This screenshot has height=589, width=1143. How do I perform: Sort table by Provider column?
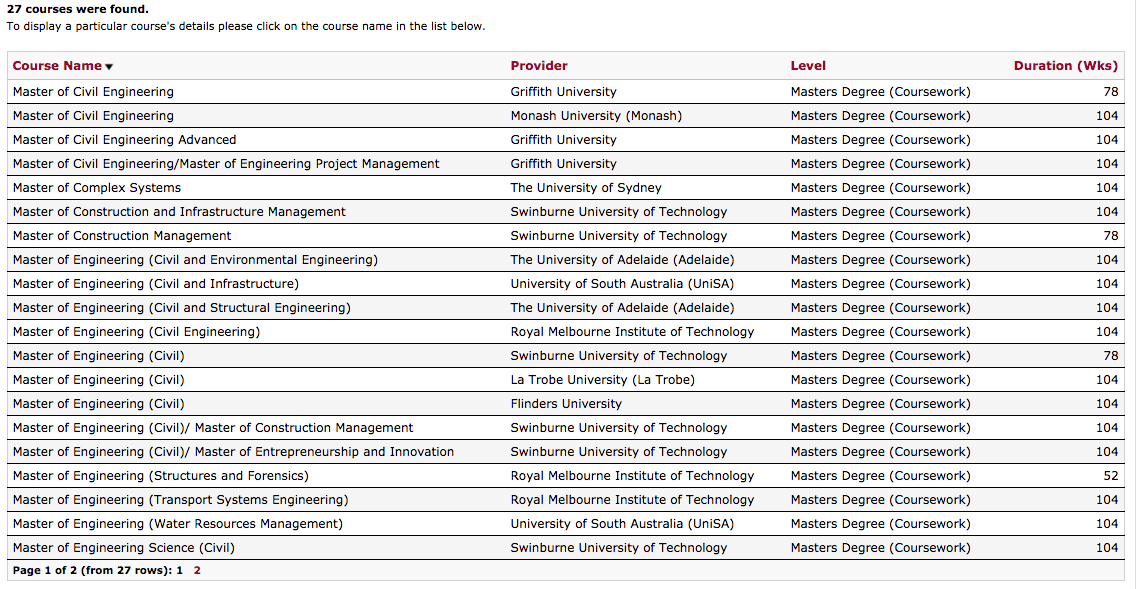coord(539,66)
